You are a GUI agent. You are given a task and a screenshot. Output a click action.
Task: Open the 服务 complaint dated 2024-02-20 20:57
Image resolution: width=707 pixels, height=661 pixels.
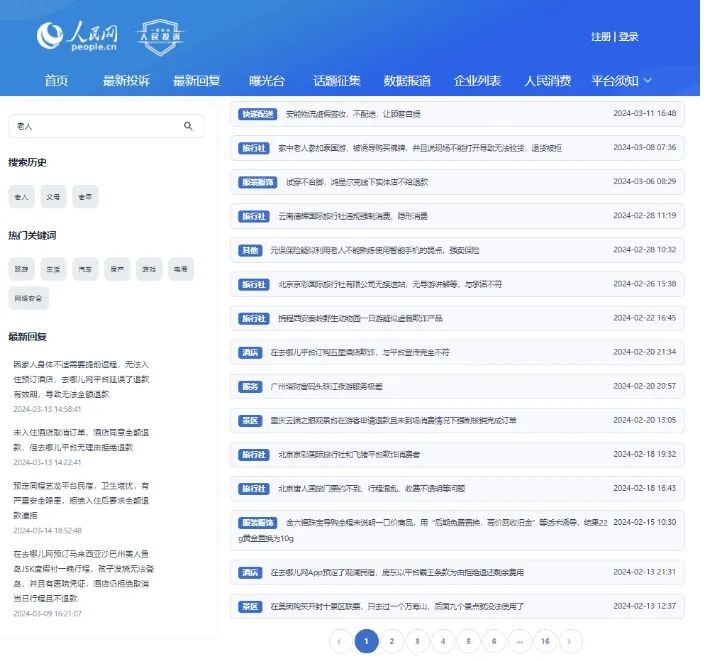pos(457,386)
